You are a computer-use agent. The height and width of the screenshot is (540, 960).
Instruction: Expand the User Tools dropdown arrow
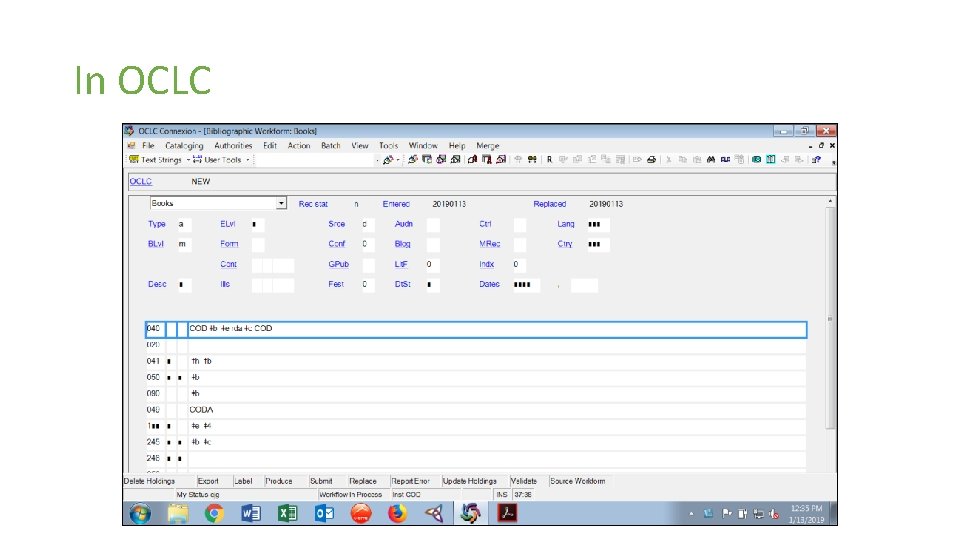pos(247,160)
